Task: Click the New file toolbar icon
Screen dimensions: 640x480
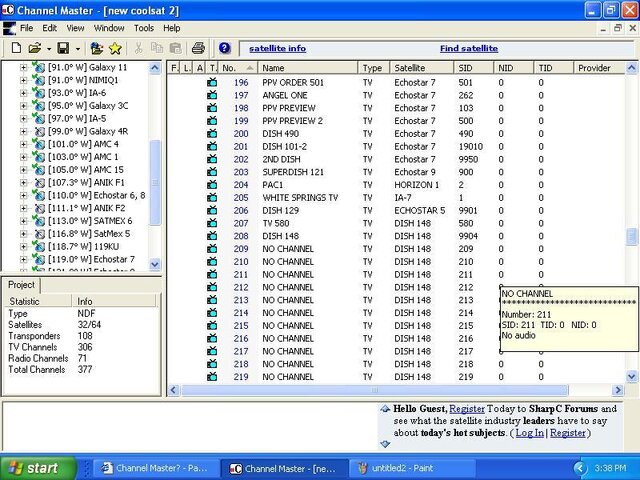Action: point(16,48)
